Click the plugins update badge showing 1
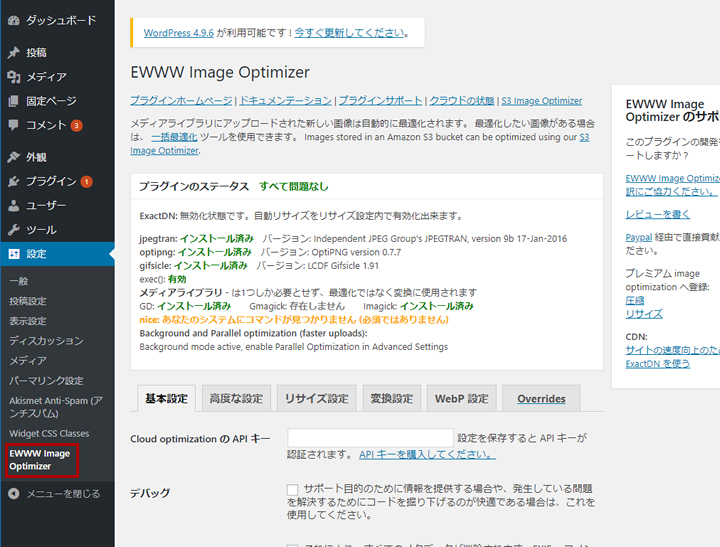720x547 pixels. click(x=86, y=182)
